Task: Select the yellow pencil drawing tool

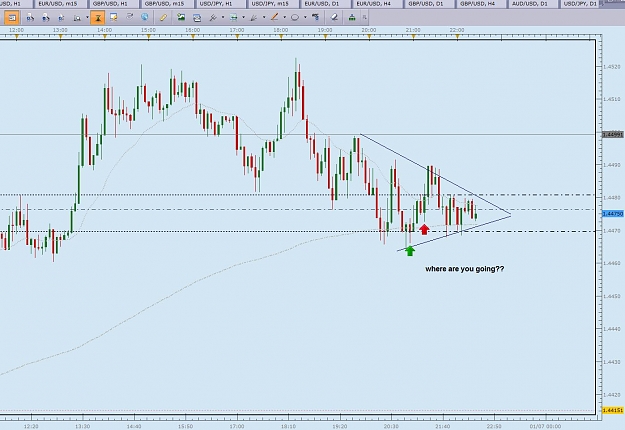Action: point(163,18)
